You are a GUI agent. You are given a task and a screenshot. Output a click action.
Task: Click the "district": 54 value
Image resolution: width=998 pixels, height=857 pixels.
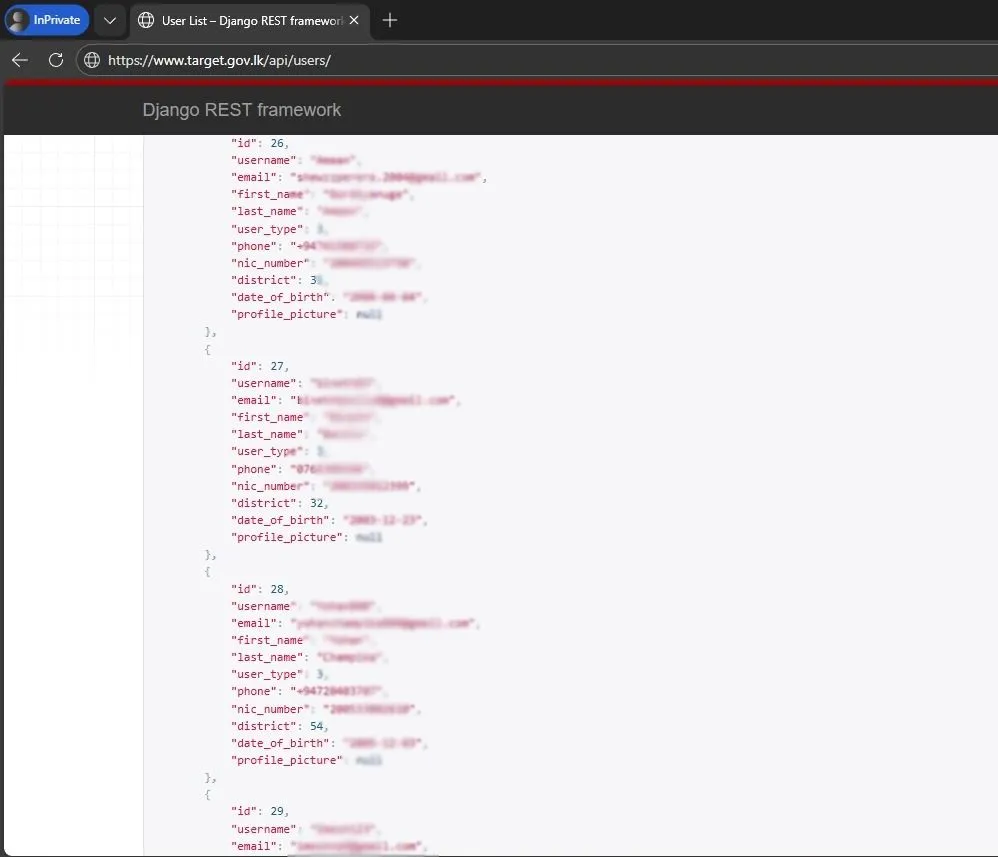click(x=317, y=726)
